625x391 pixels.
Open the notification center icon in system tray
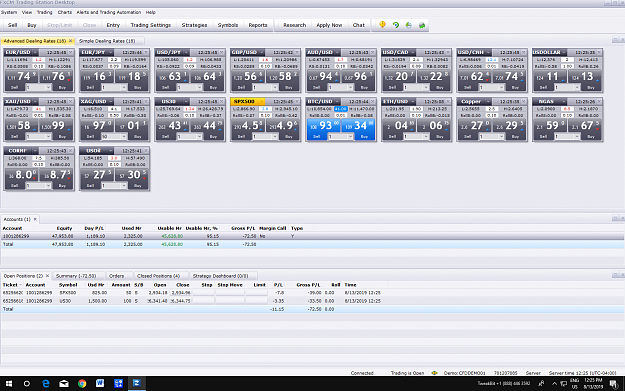(613, 384)
